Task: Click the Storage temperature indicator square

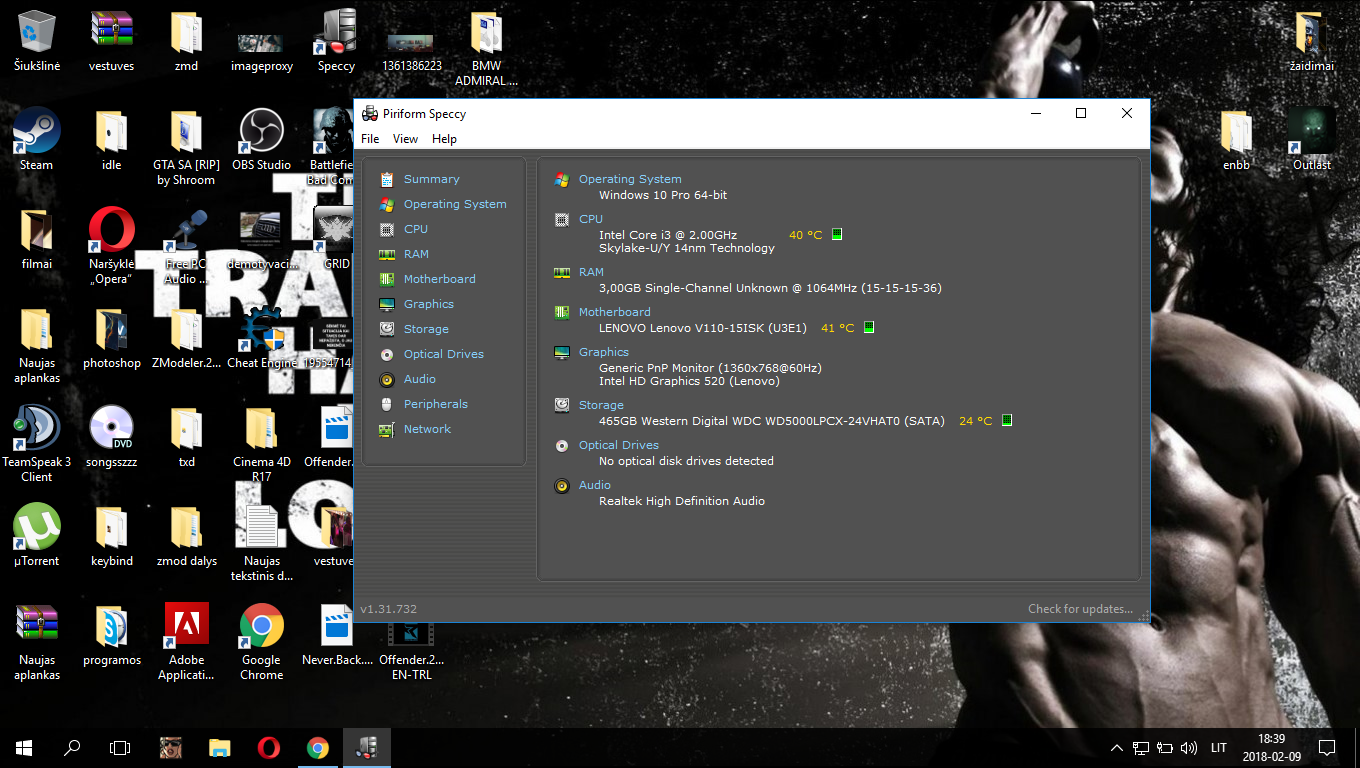Action: tap(1007, 421)
